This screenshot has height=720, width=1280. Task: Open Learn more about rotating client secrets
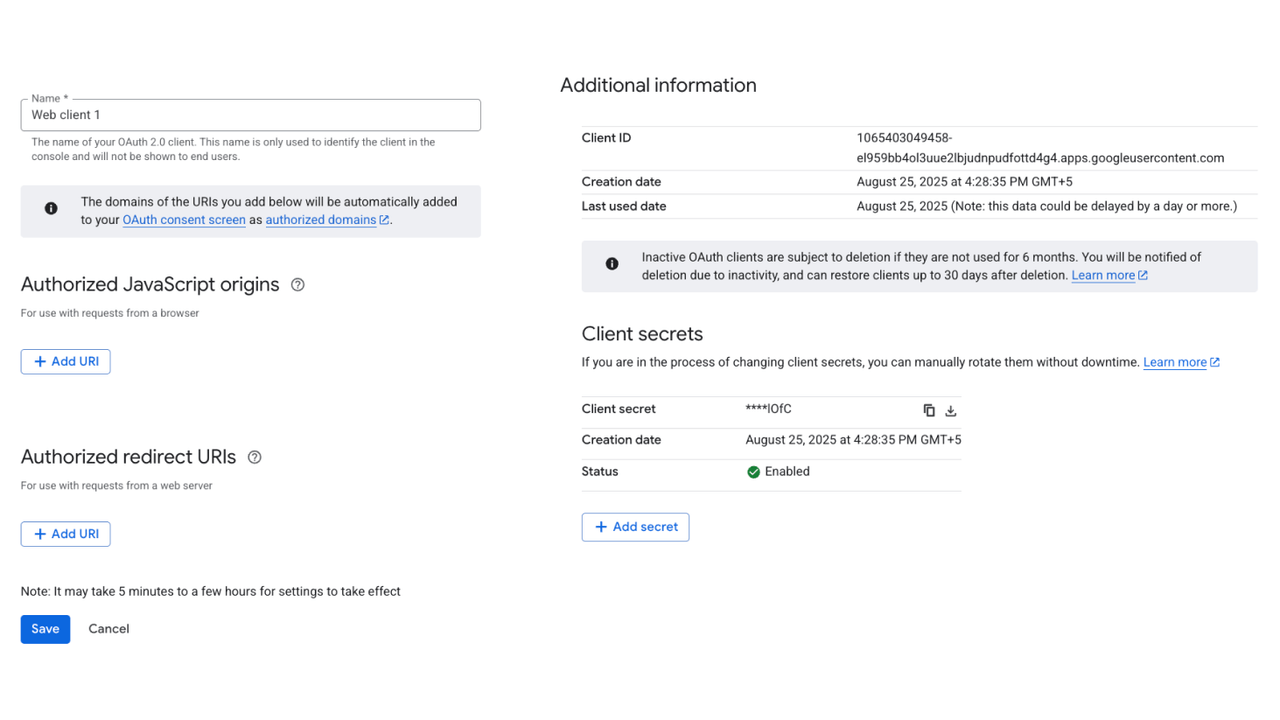(x=1175, y=361)
